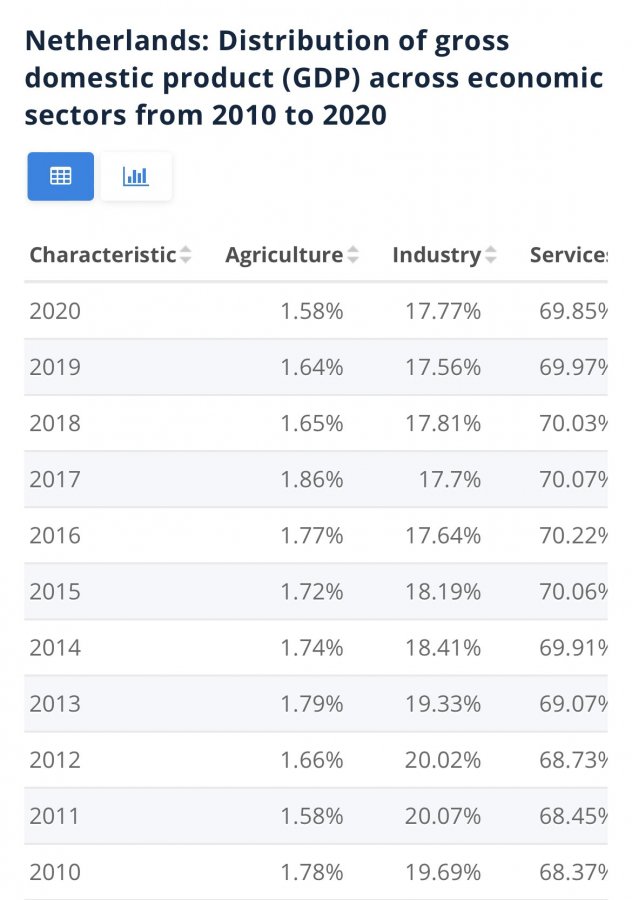The image size is (632, 900).
Task: Click the 2011 Services value 68.45%
Action: (x=572, y=815)
